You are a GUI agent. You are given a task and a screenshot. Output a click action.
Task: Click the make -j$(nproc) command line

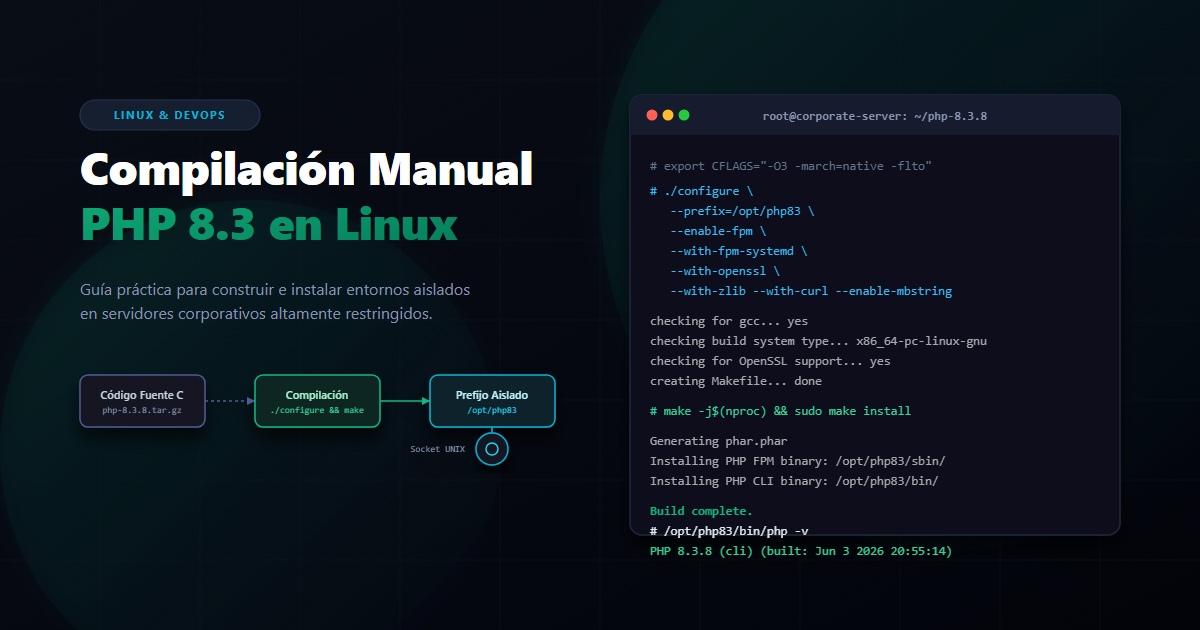tap(780, 411)
